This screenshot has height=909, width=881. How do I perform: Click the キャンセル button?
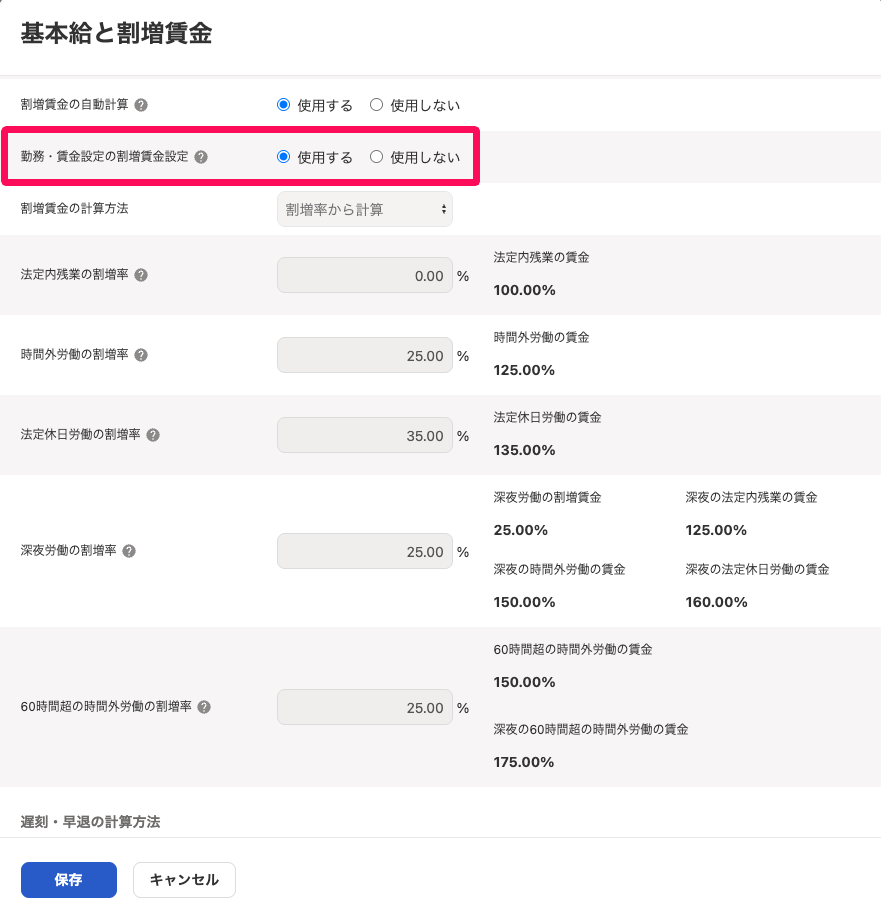[184, 879]
